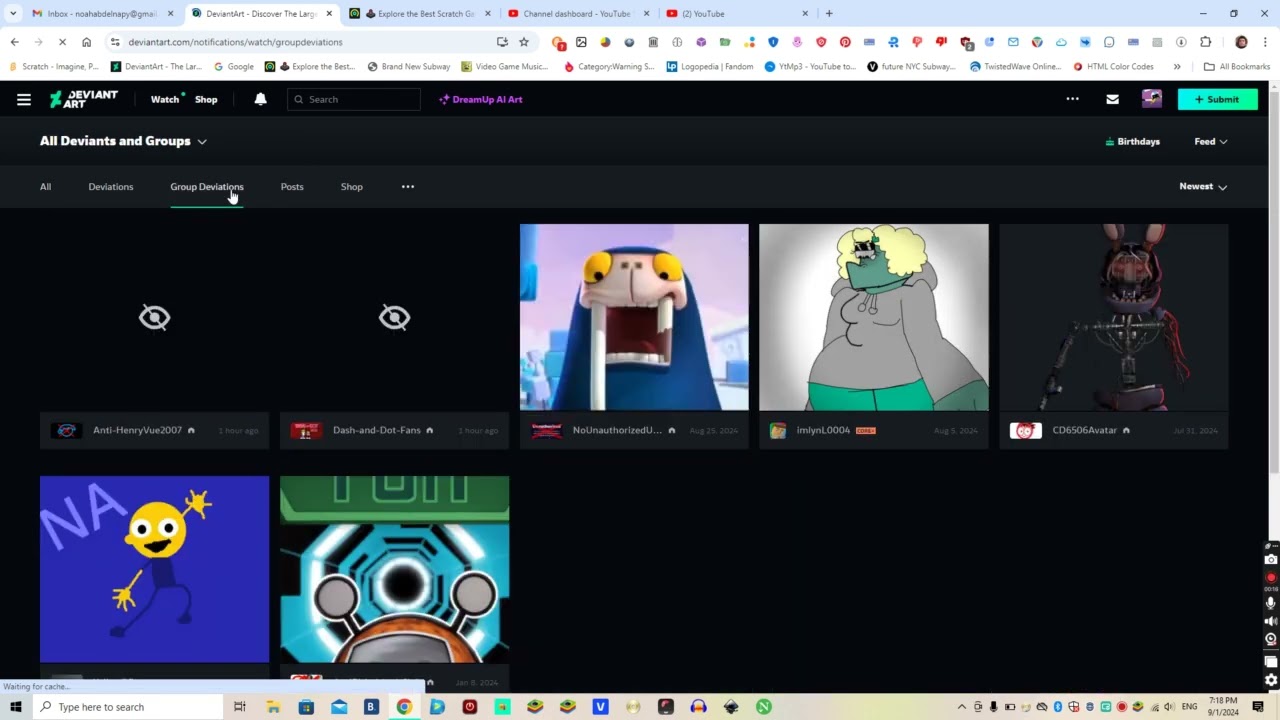Reveal hidden deviation from Dash-and-Dot-Fans
This screenshot has height=720, width=1280.
pyautogui.click(x=394, y=317)
